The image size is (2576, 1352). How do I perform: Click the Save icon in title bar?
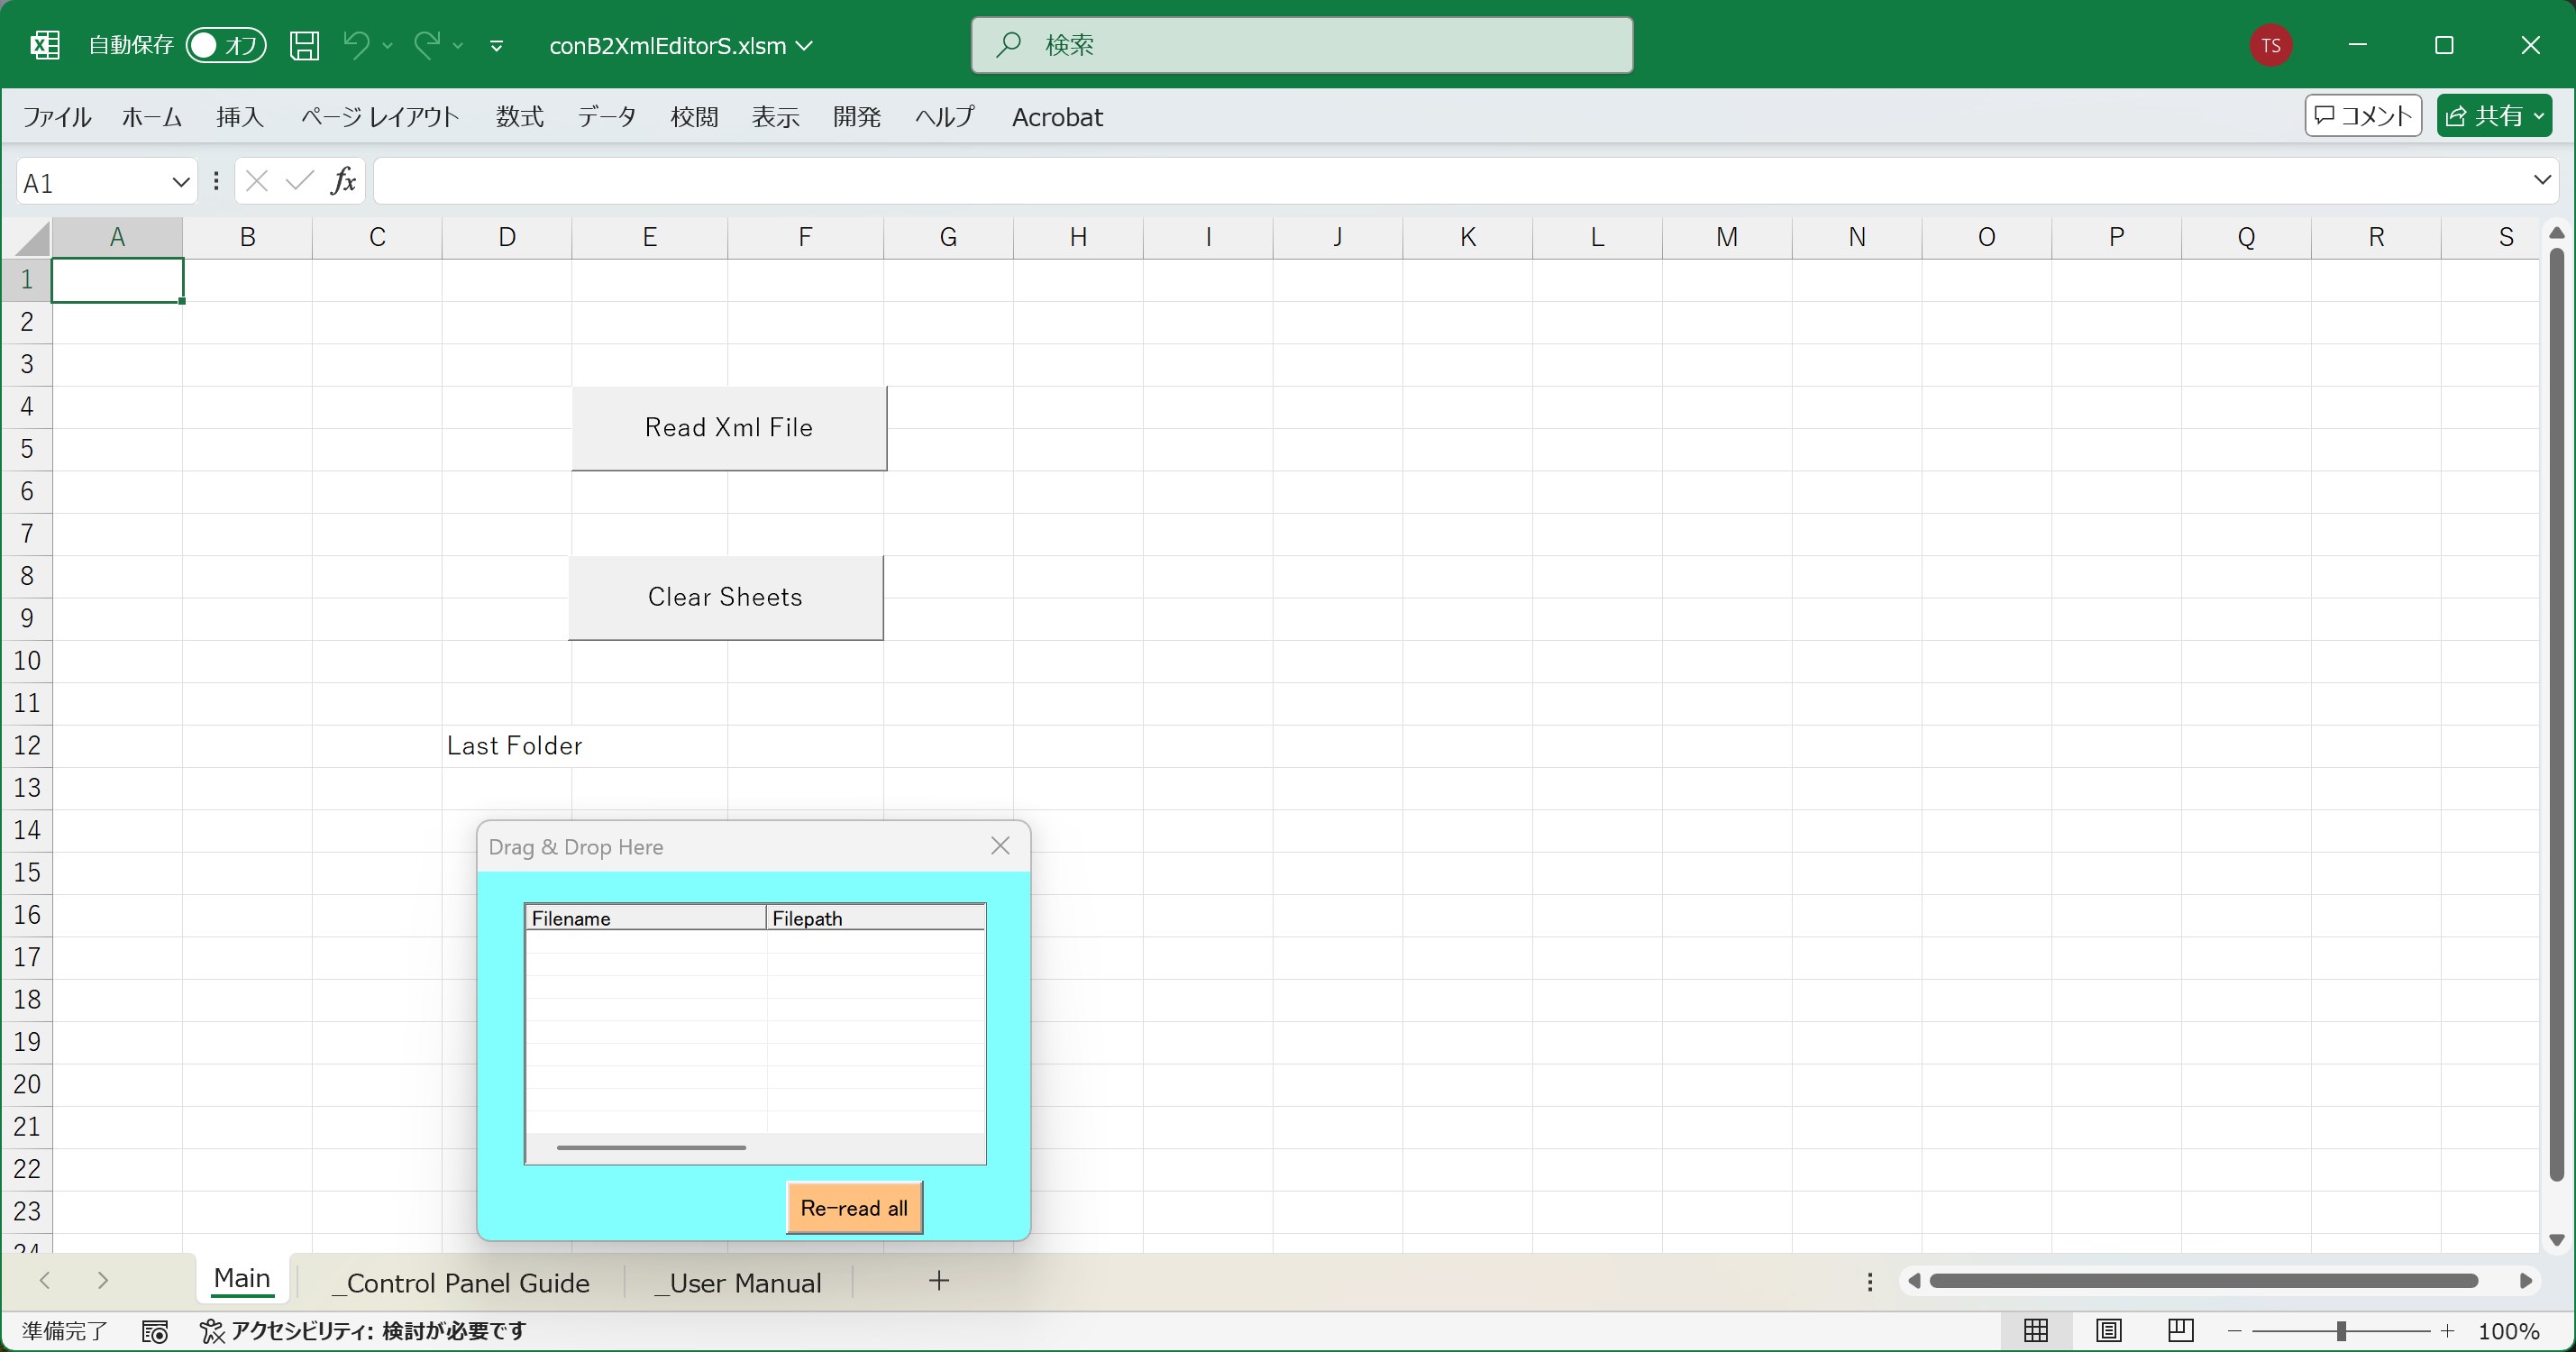[304, 45]
